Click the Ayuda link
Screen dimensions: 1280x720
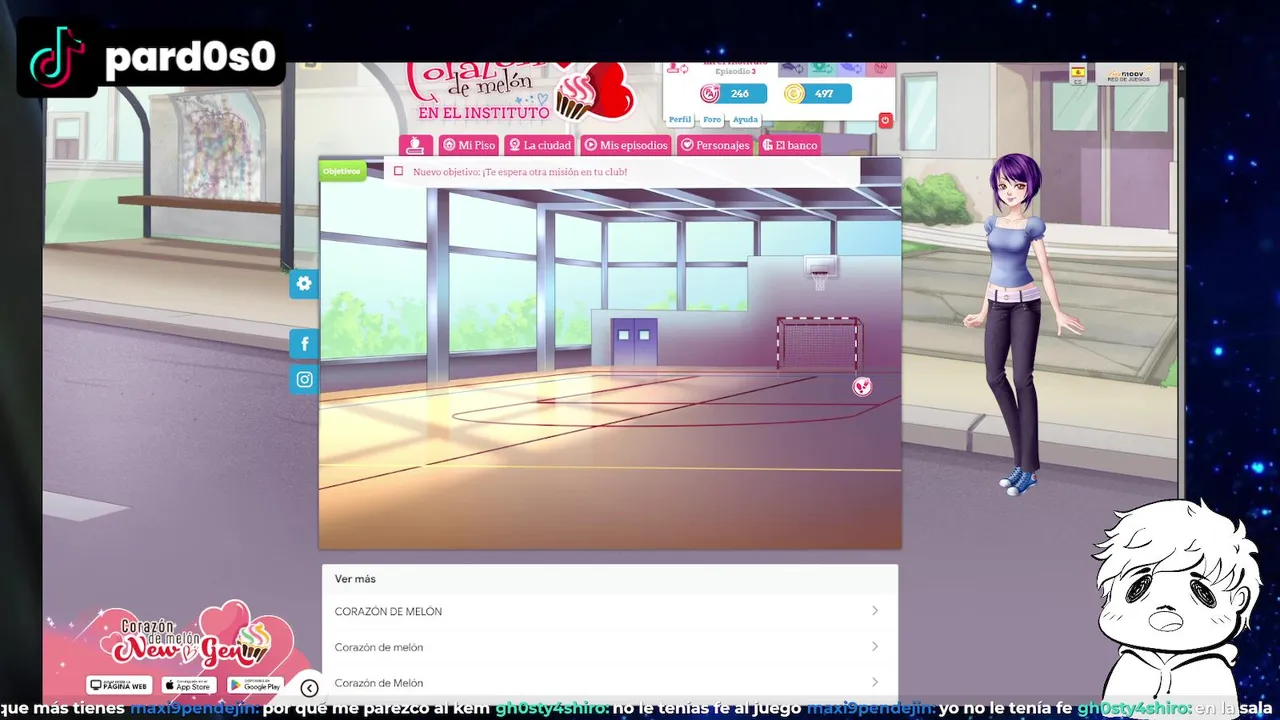coord(745,119)
